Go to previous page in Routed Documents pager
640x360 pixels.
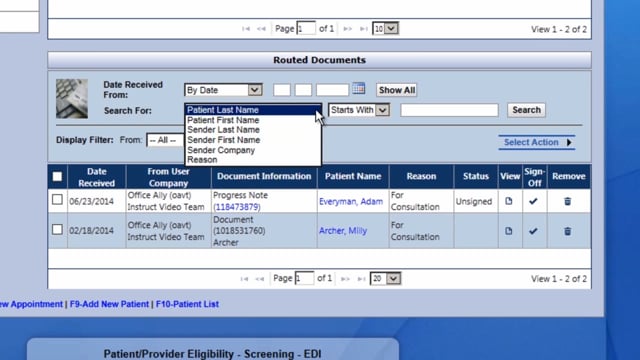click(260, 279)
